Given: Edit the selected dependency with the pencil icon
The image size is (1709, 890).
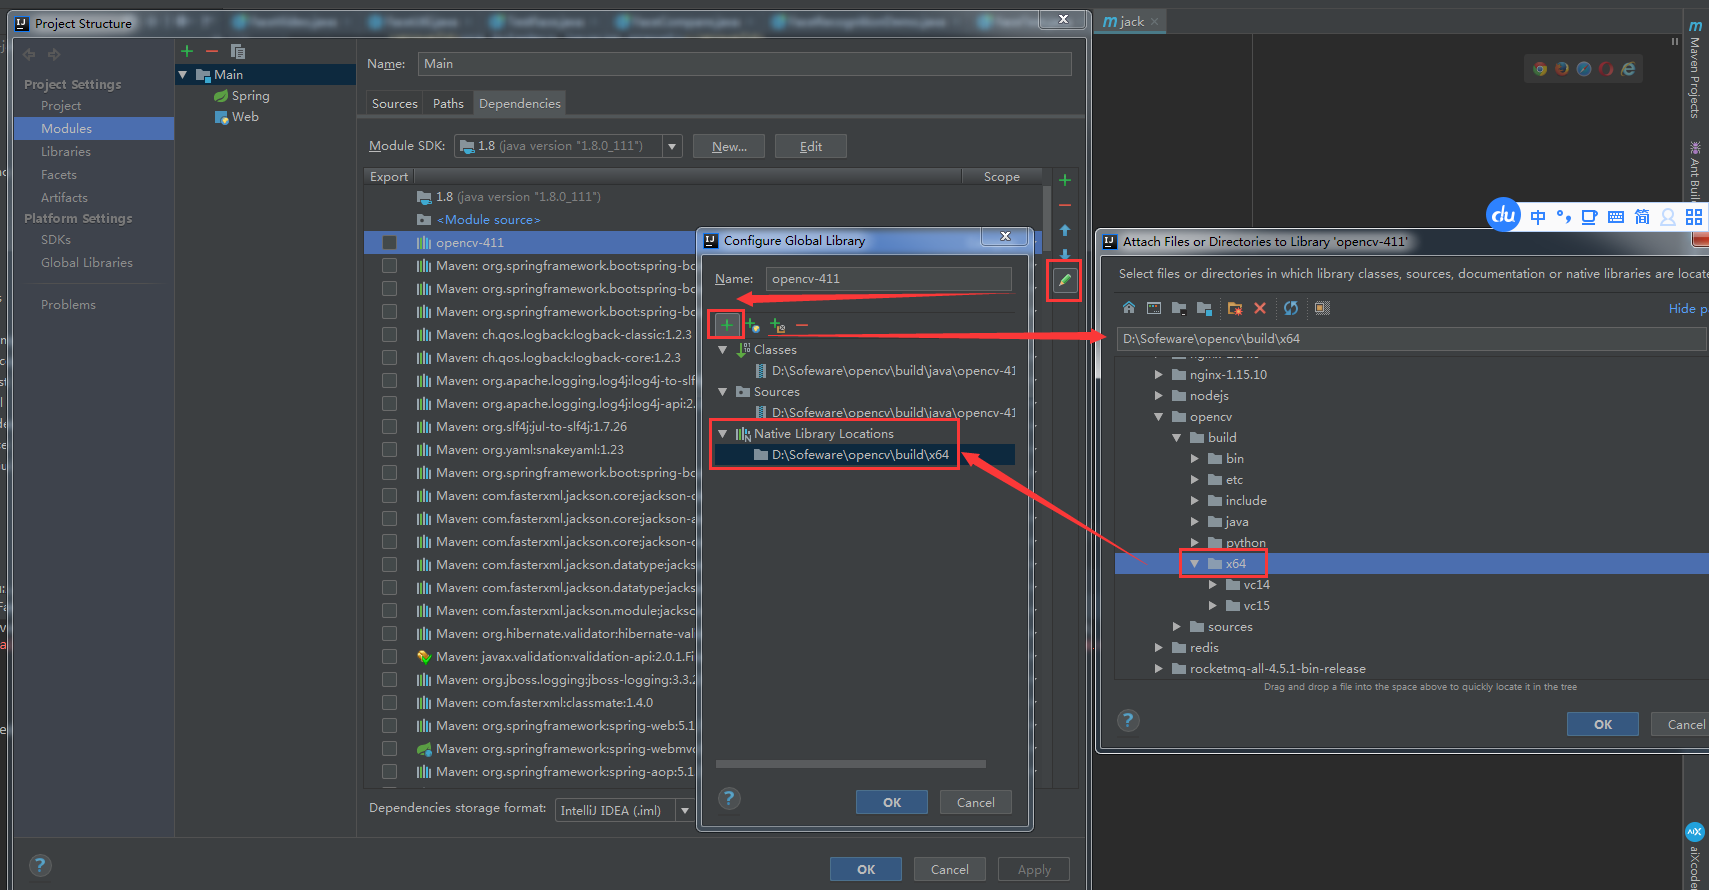Looking at the screenshot, I should tap(1065, 280).
